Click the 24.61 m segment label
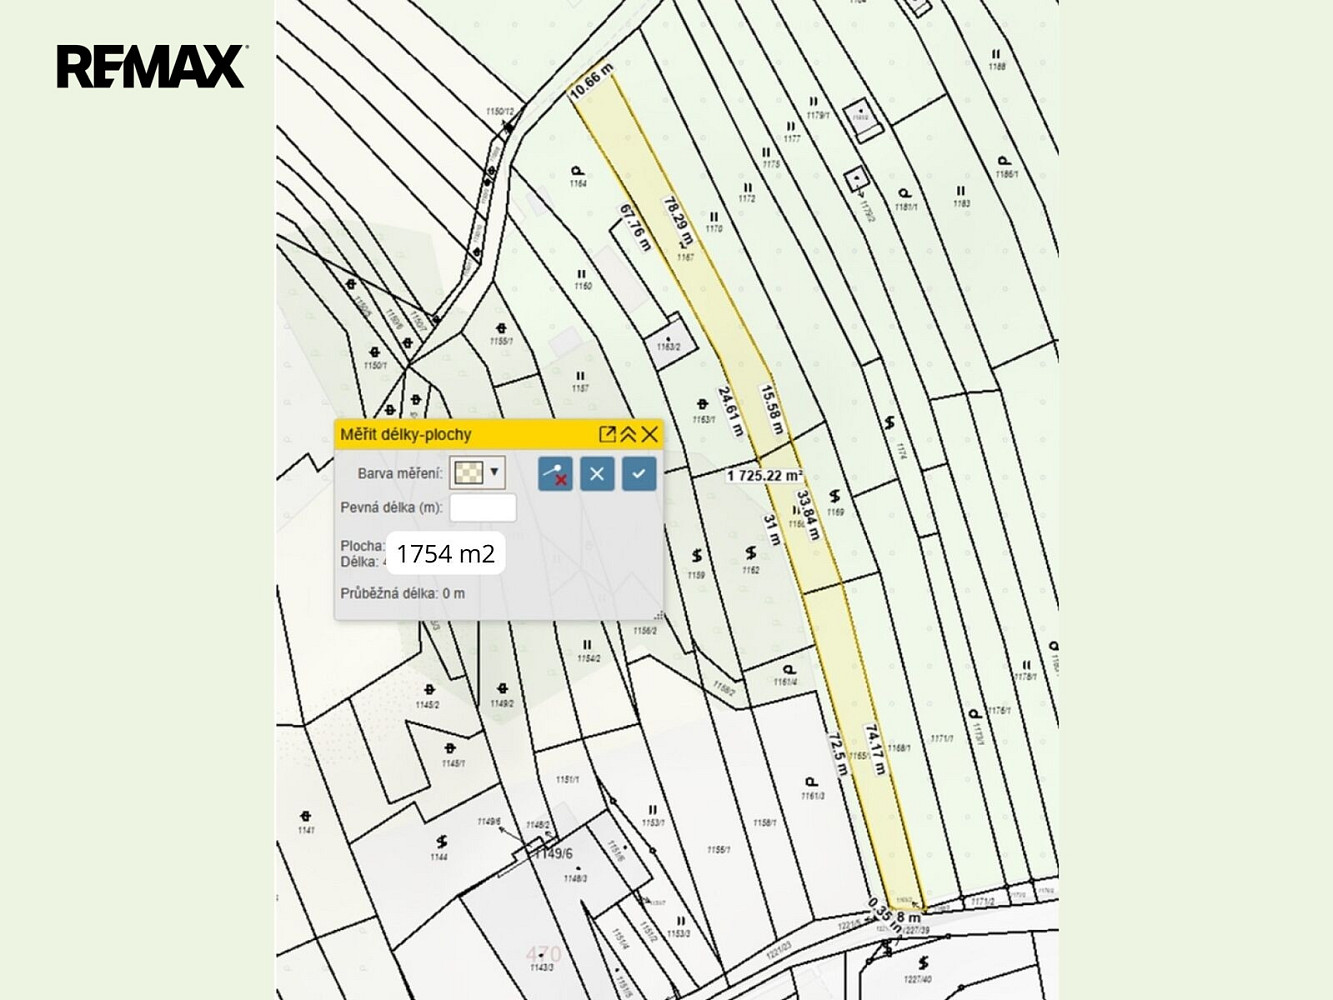The image size is (1333, 1000). [731, 411]
